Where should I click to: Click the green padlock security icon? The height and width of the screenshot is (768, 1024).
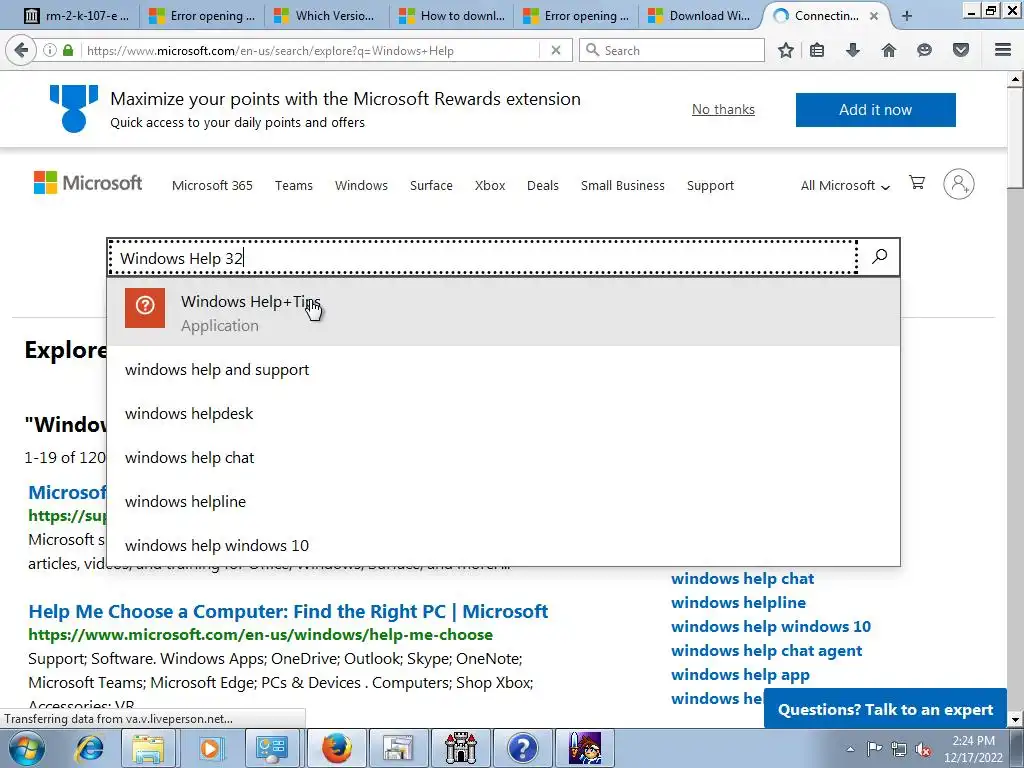click(67, 50)
